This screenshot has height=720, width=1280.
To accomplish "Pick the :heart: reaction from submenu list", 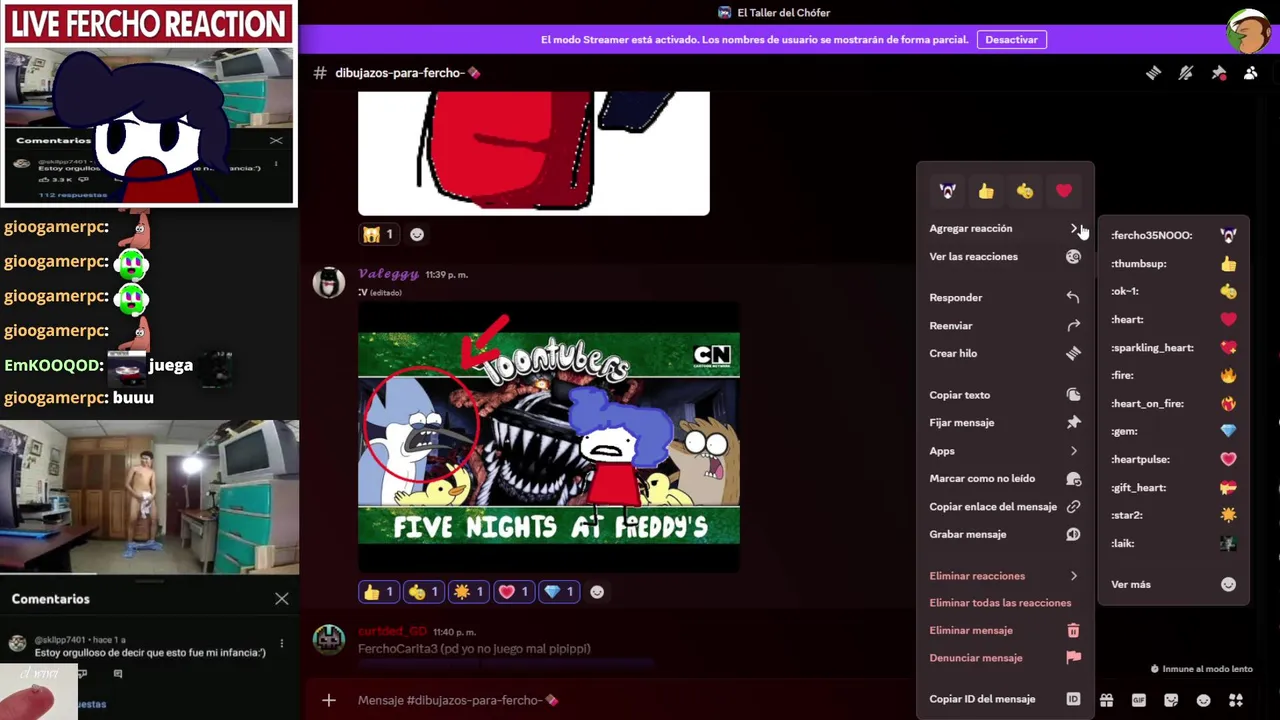I will pyautogui.click(x=1173, y=319).
